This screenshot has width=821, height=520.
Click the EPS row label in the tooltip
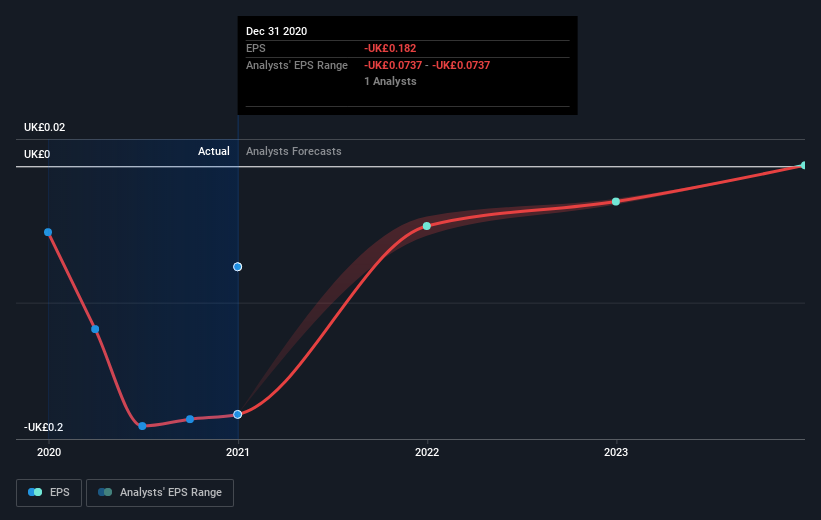pos(256,48)
